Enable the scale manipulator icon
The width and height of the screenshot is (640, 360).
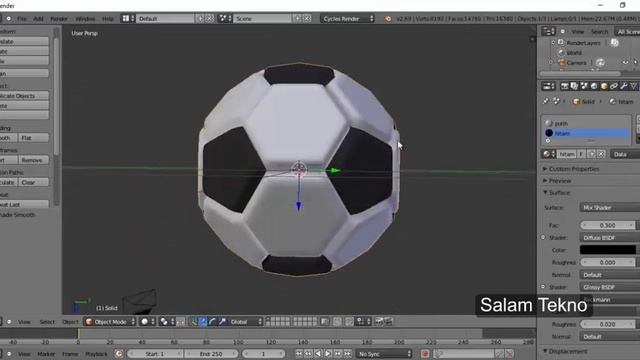pos(222,322)
